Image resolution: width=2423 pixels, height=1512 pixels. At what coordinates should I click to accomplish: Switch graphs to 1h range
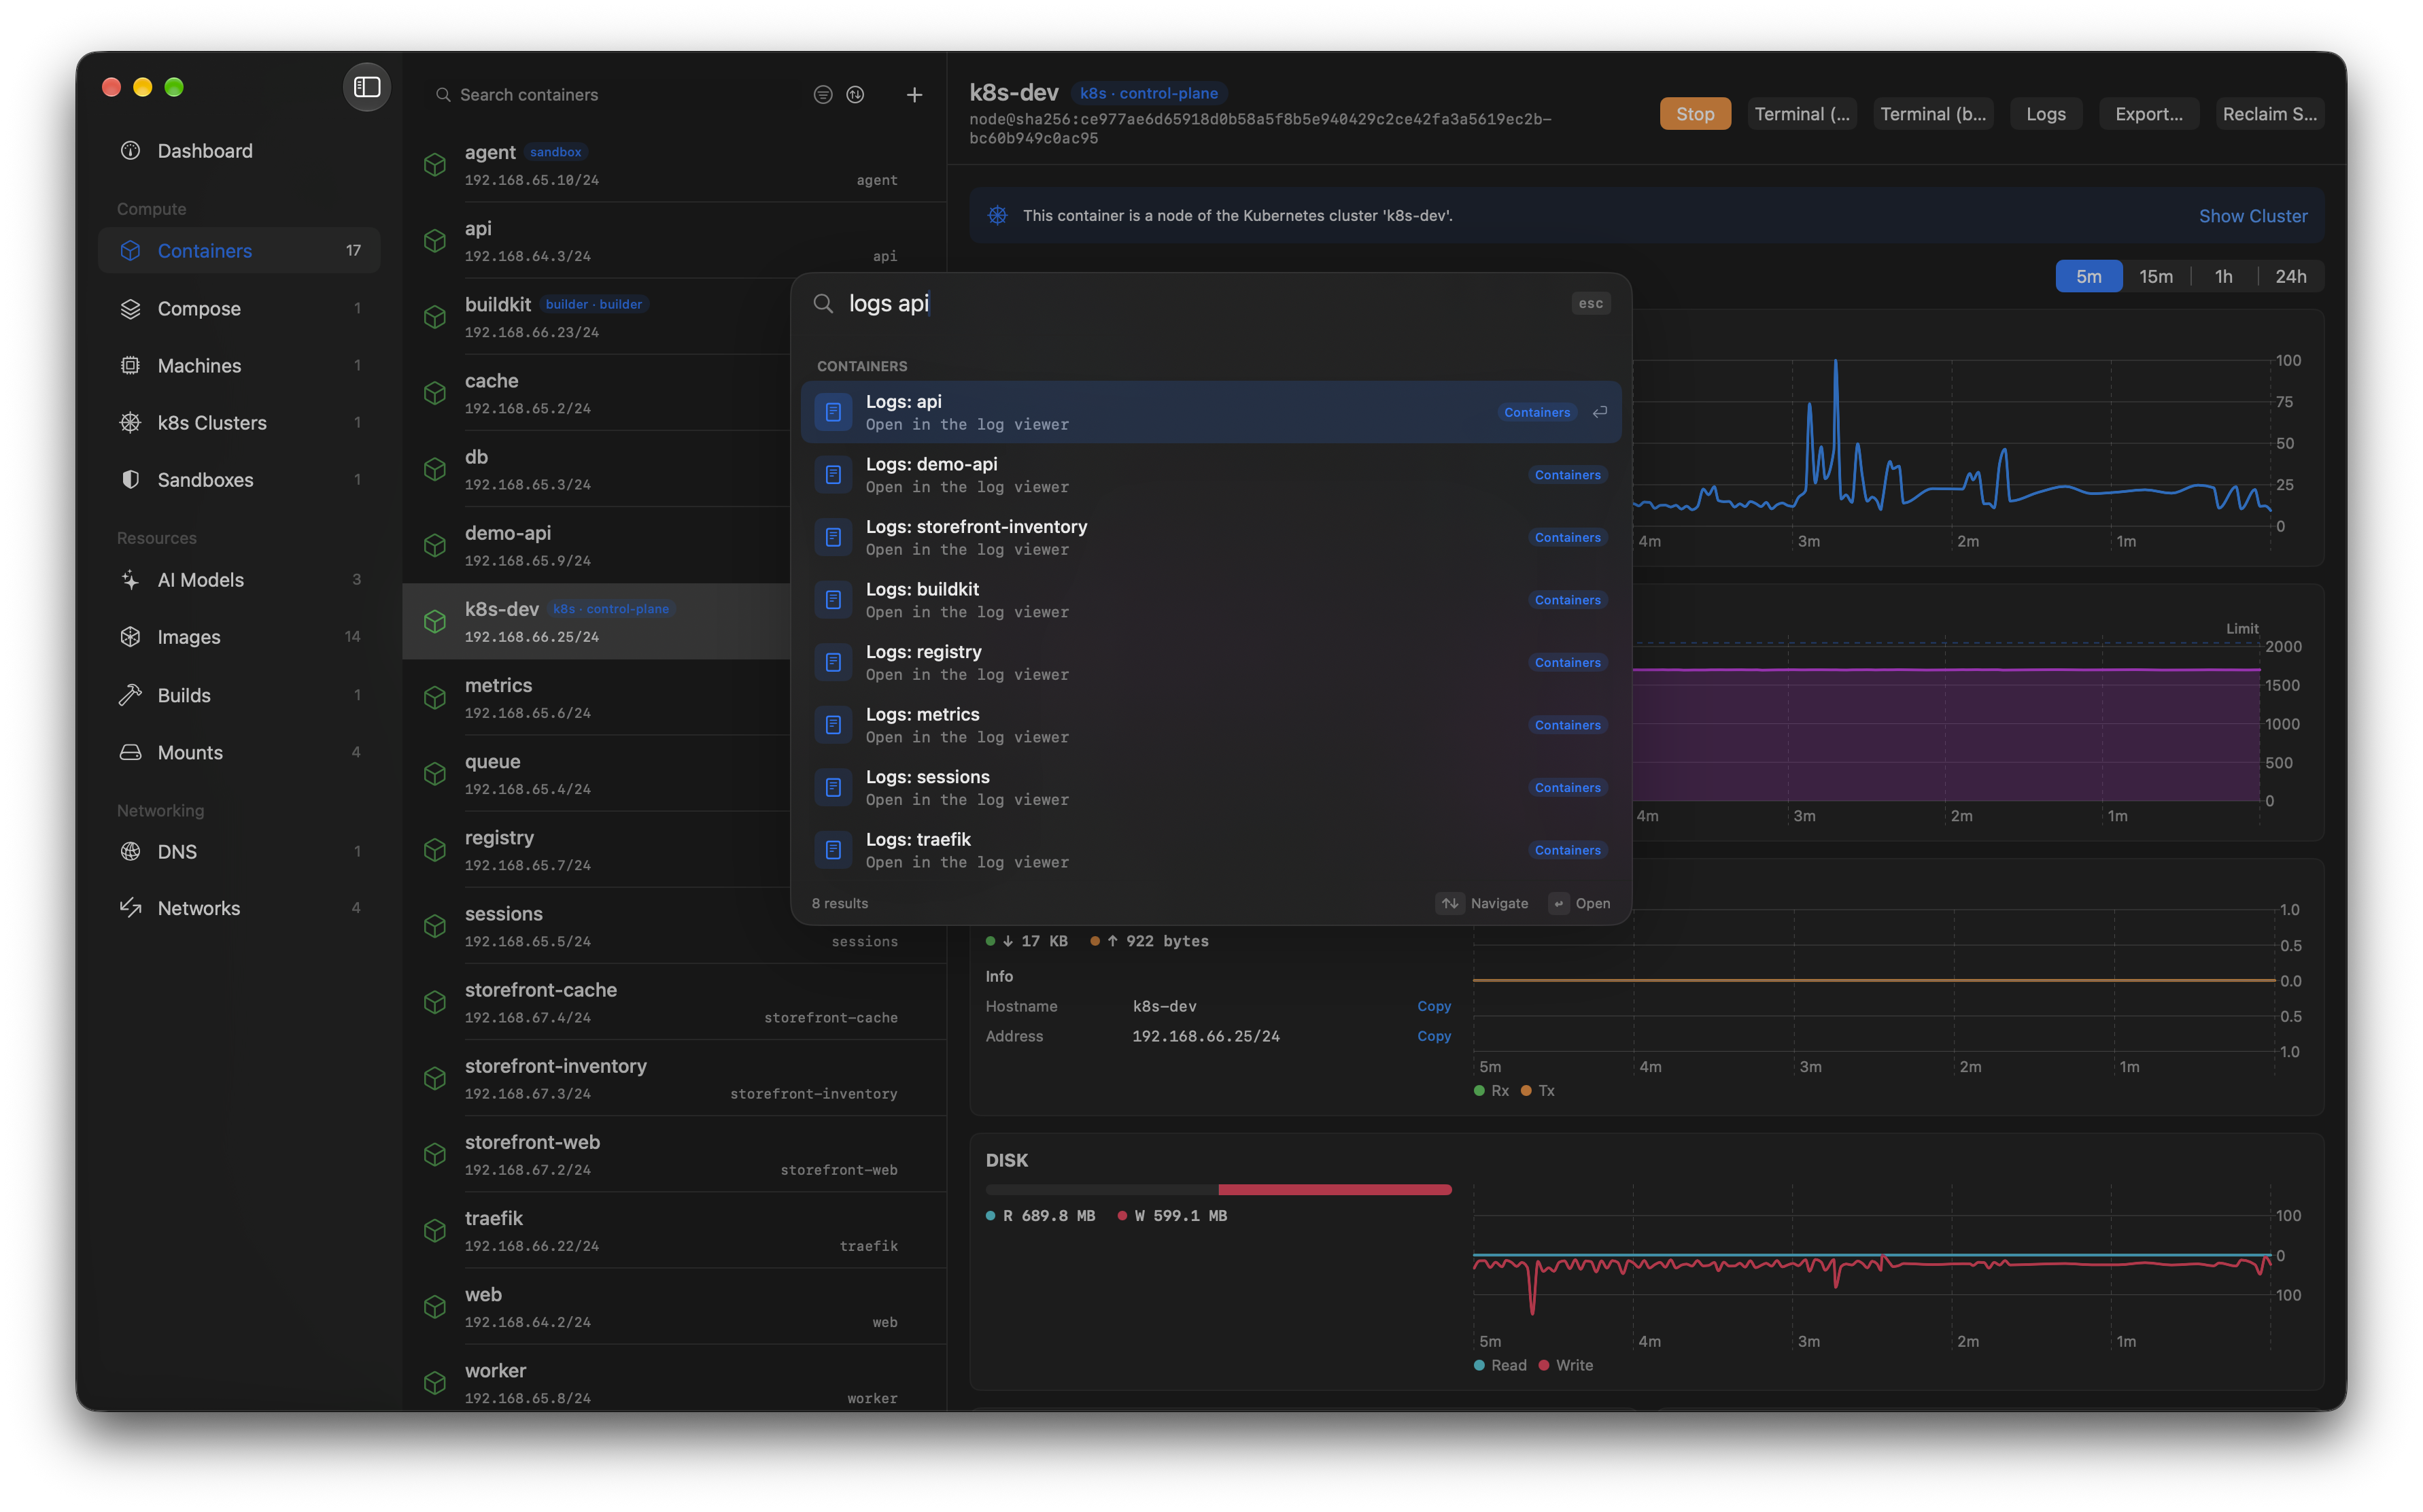[x=2223, y=277]
